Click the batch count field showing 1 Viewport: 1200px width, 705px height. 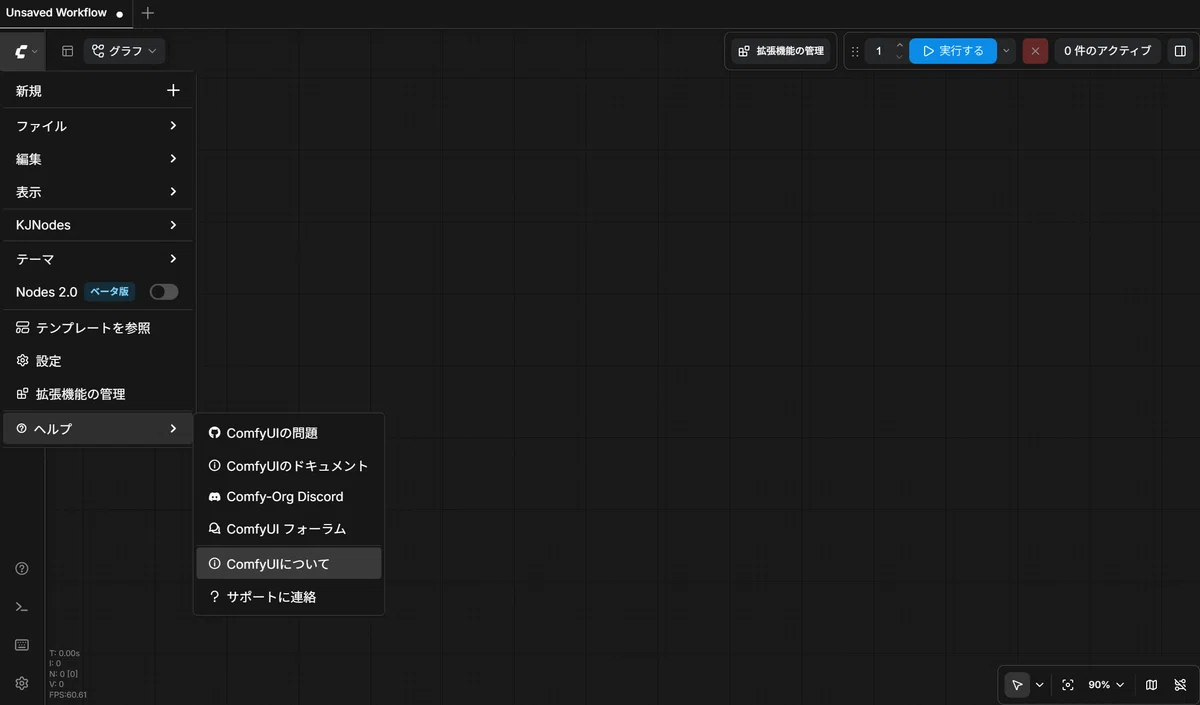click(x=879, y=51)
